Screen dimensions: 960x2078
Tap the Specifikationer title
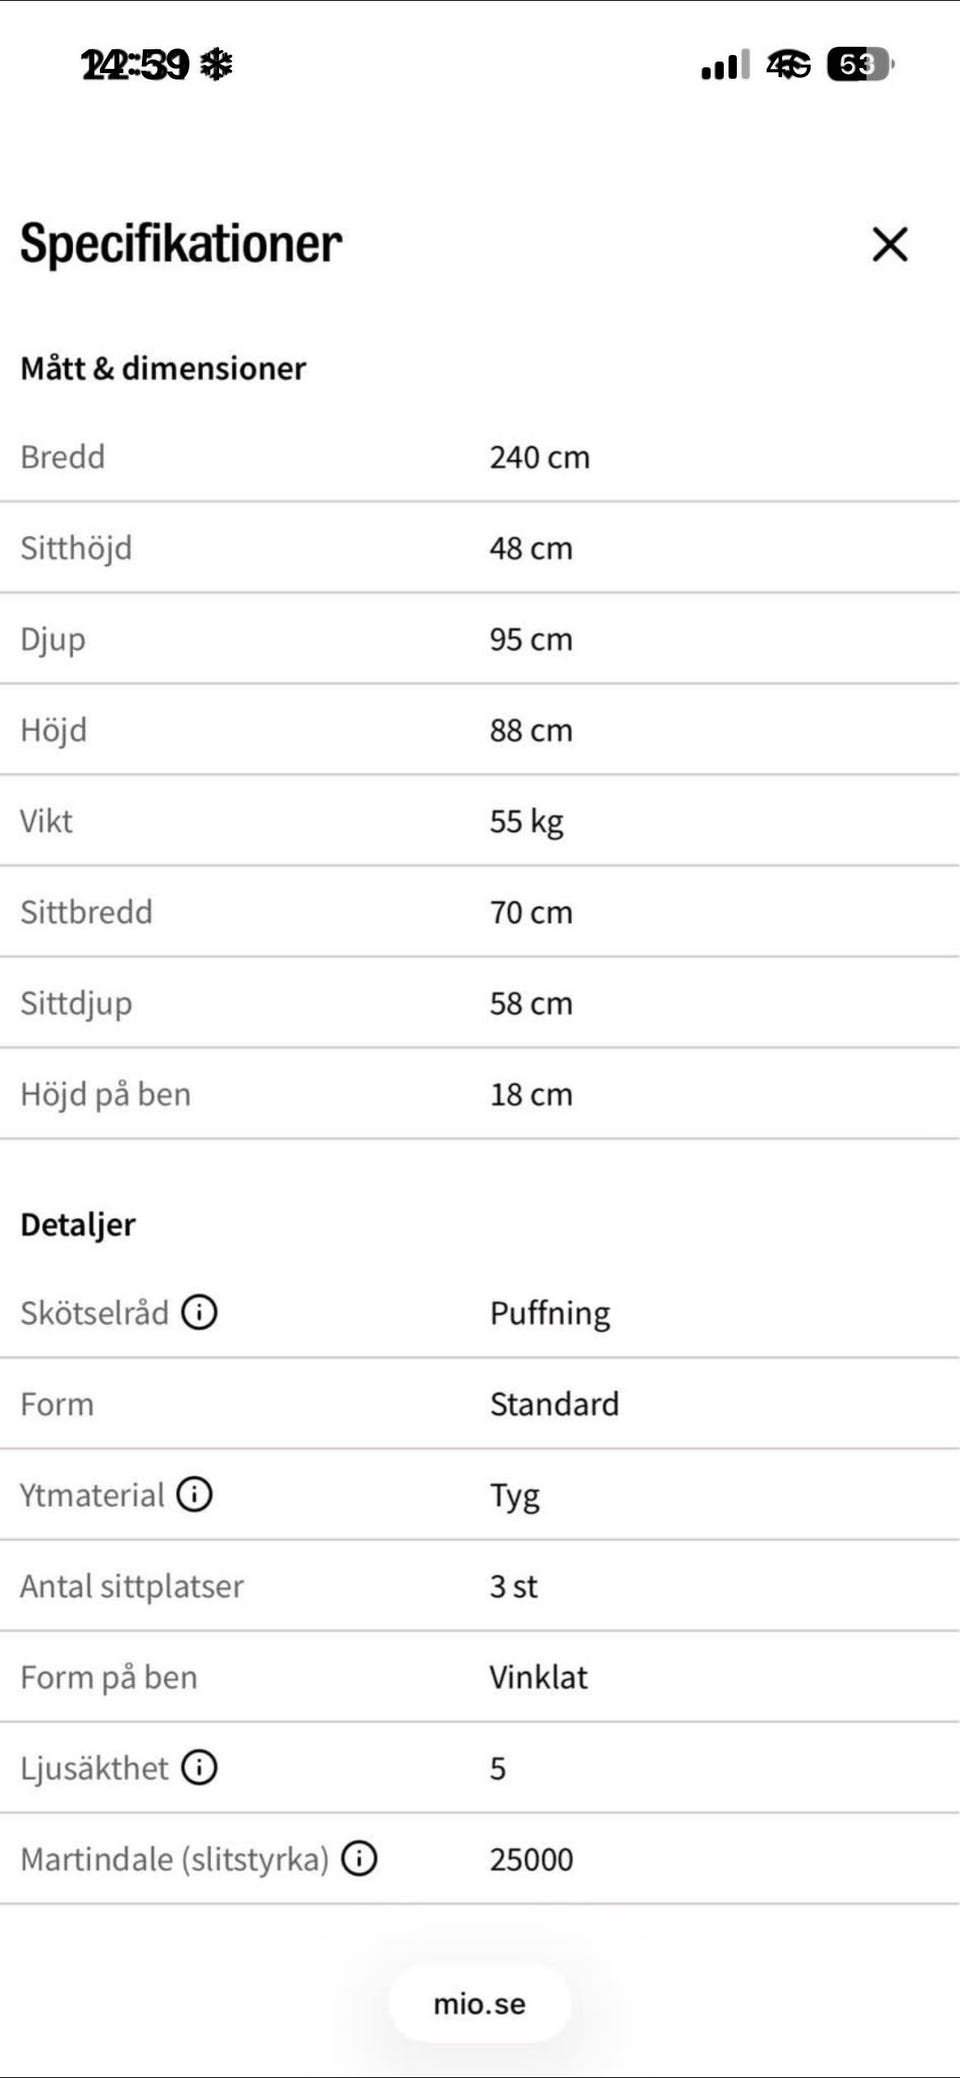181,245
